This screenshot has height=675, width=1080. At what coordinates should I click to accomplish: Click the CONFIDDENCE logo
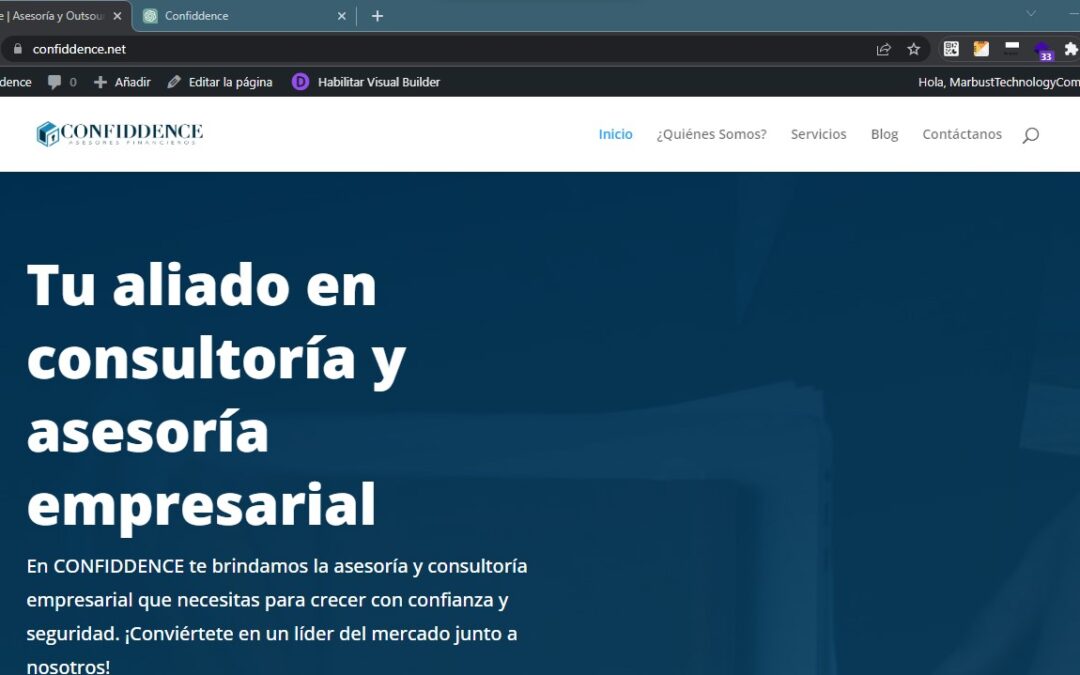point(120,134)
